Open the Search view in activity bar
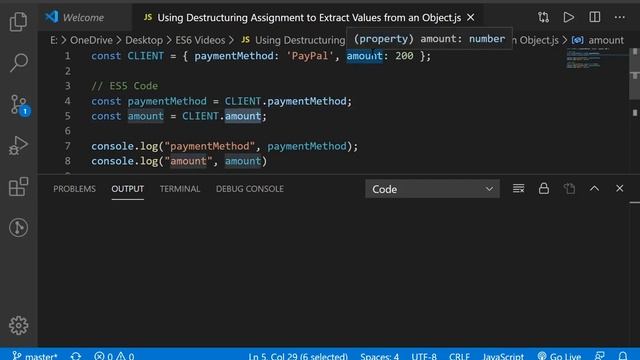The height and width of the screenshot is (360, 640). pyautogui.click(x=18, y=62)
